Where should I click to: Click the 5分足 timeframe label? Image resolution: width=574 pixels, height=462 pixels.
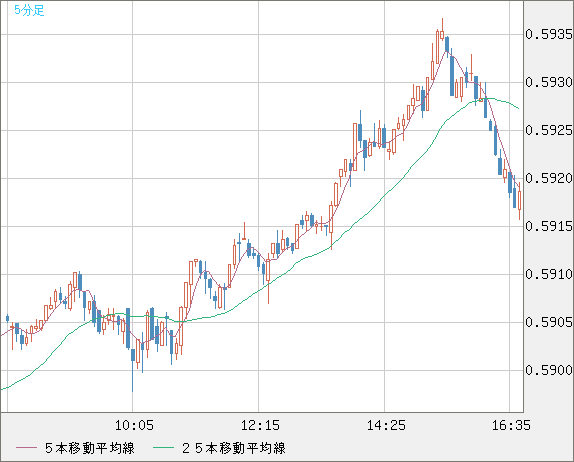click(29, 10)
